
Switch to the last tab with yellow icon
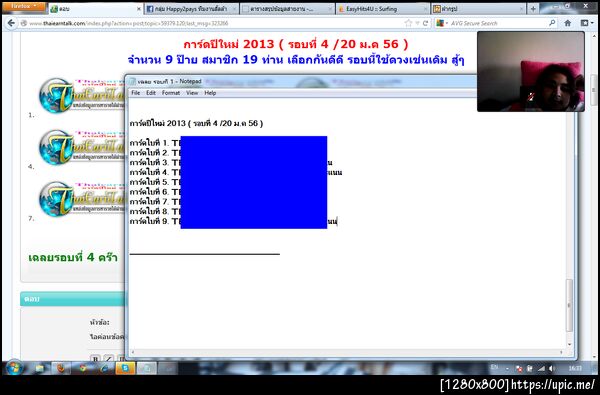click(x=478, y=9)
